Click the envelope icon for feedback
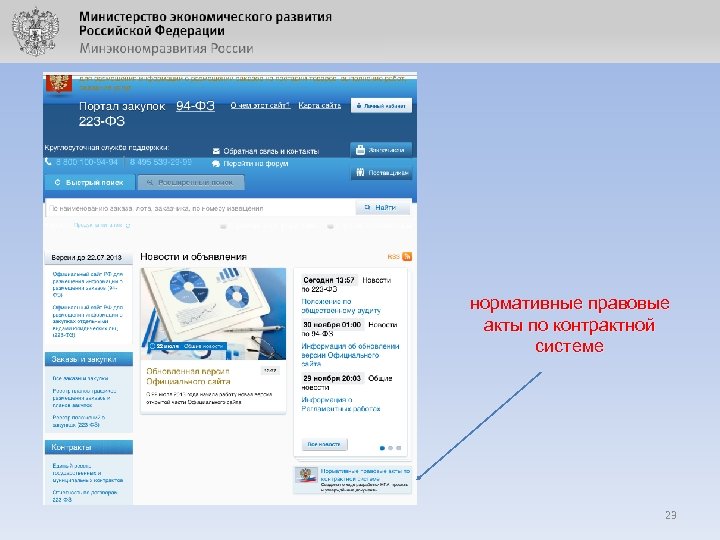 pyautogui.click(x=216, y=151)
